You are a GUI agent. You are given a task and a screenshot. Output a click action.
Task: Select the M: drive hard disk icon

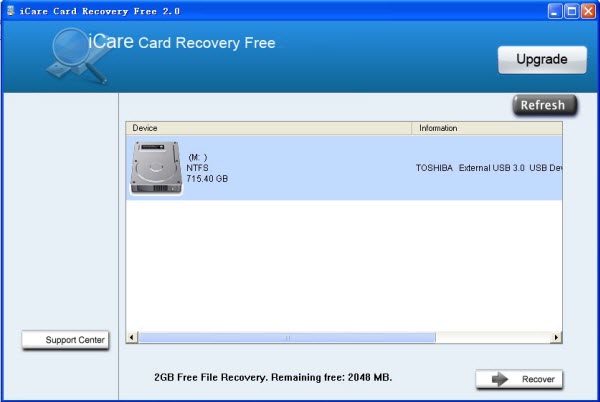[156, 168]
